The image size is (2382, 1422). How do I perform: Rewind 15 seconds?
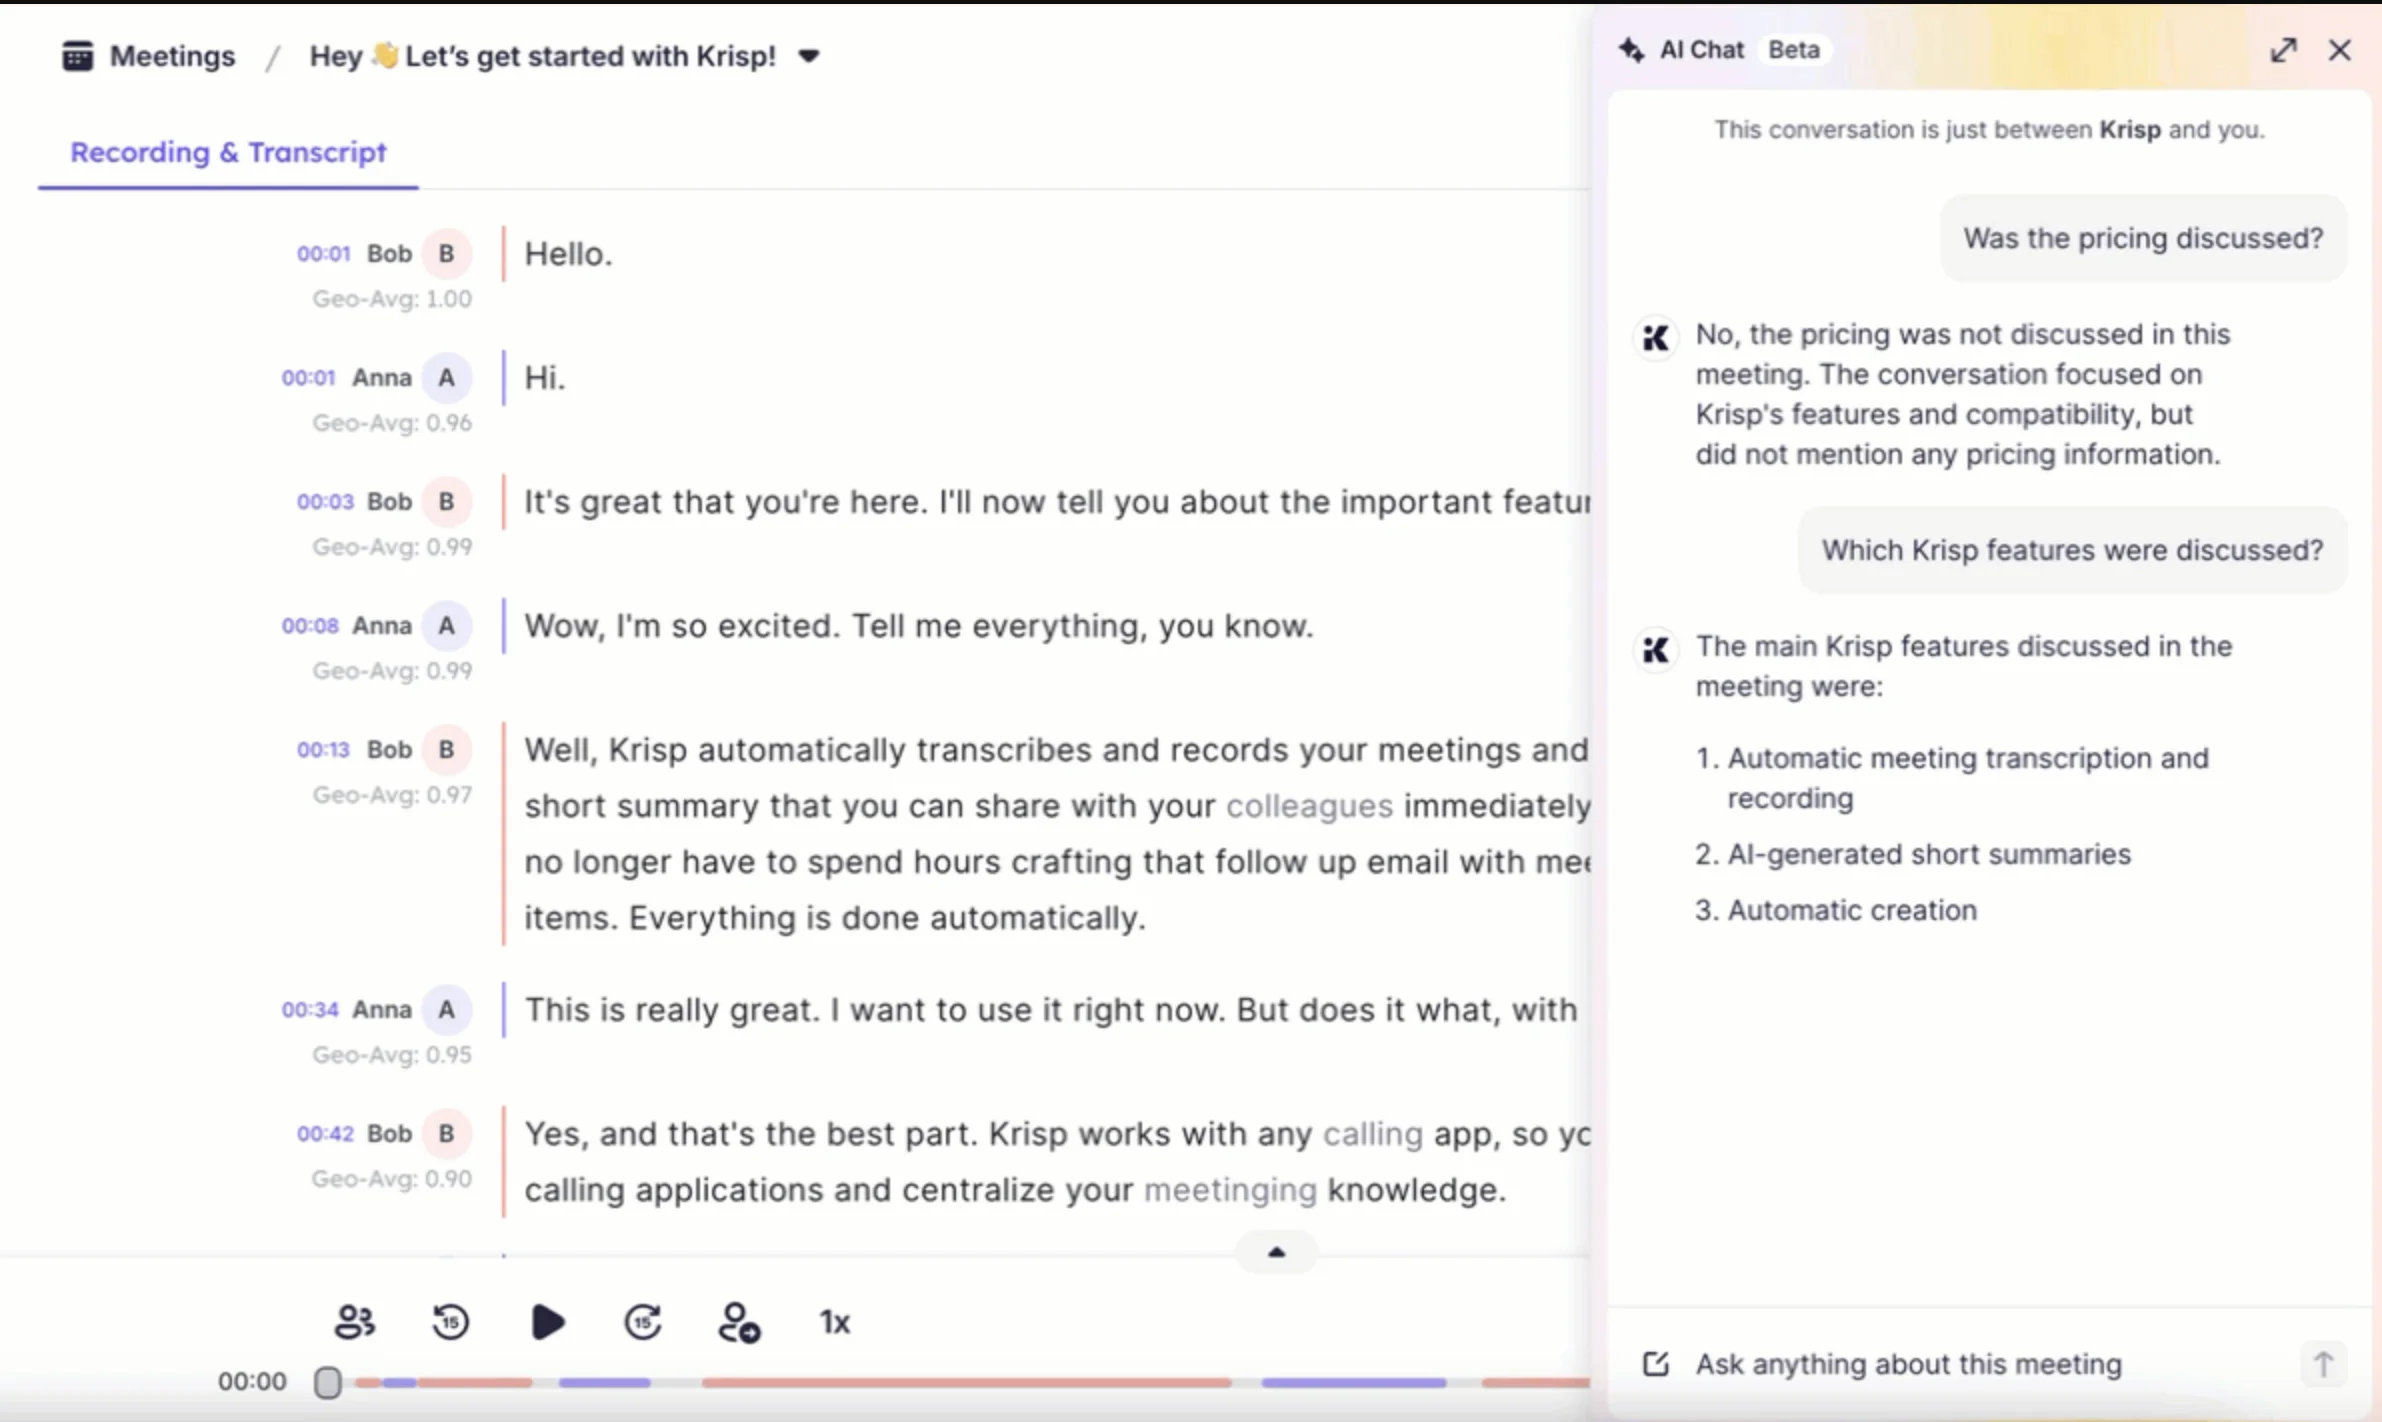[450, 1322]
